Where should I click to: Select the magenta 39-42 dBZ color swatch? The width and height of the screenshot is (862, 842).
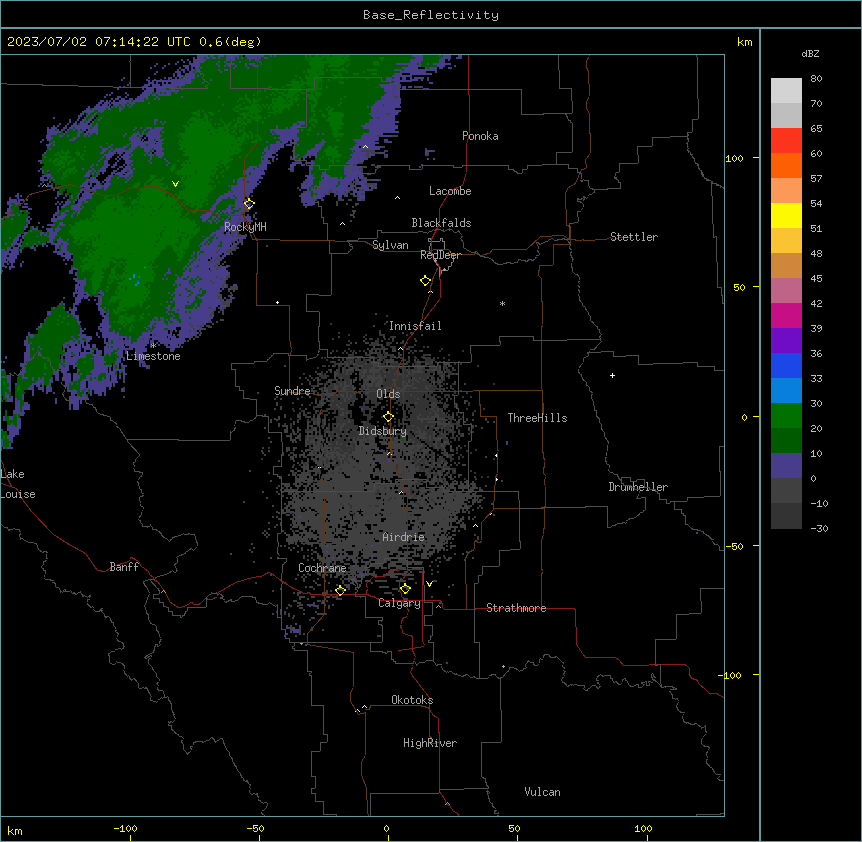pyautogui.click(x=786, y=315)
